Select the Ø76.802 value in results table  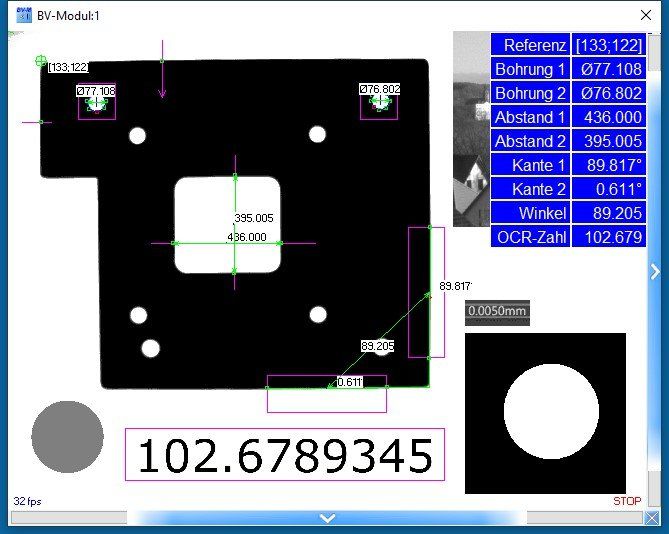coord(609,93)
